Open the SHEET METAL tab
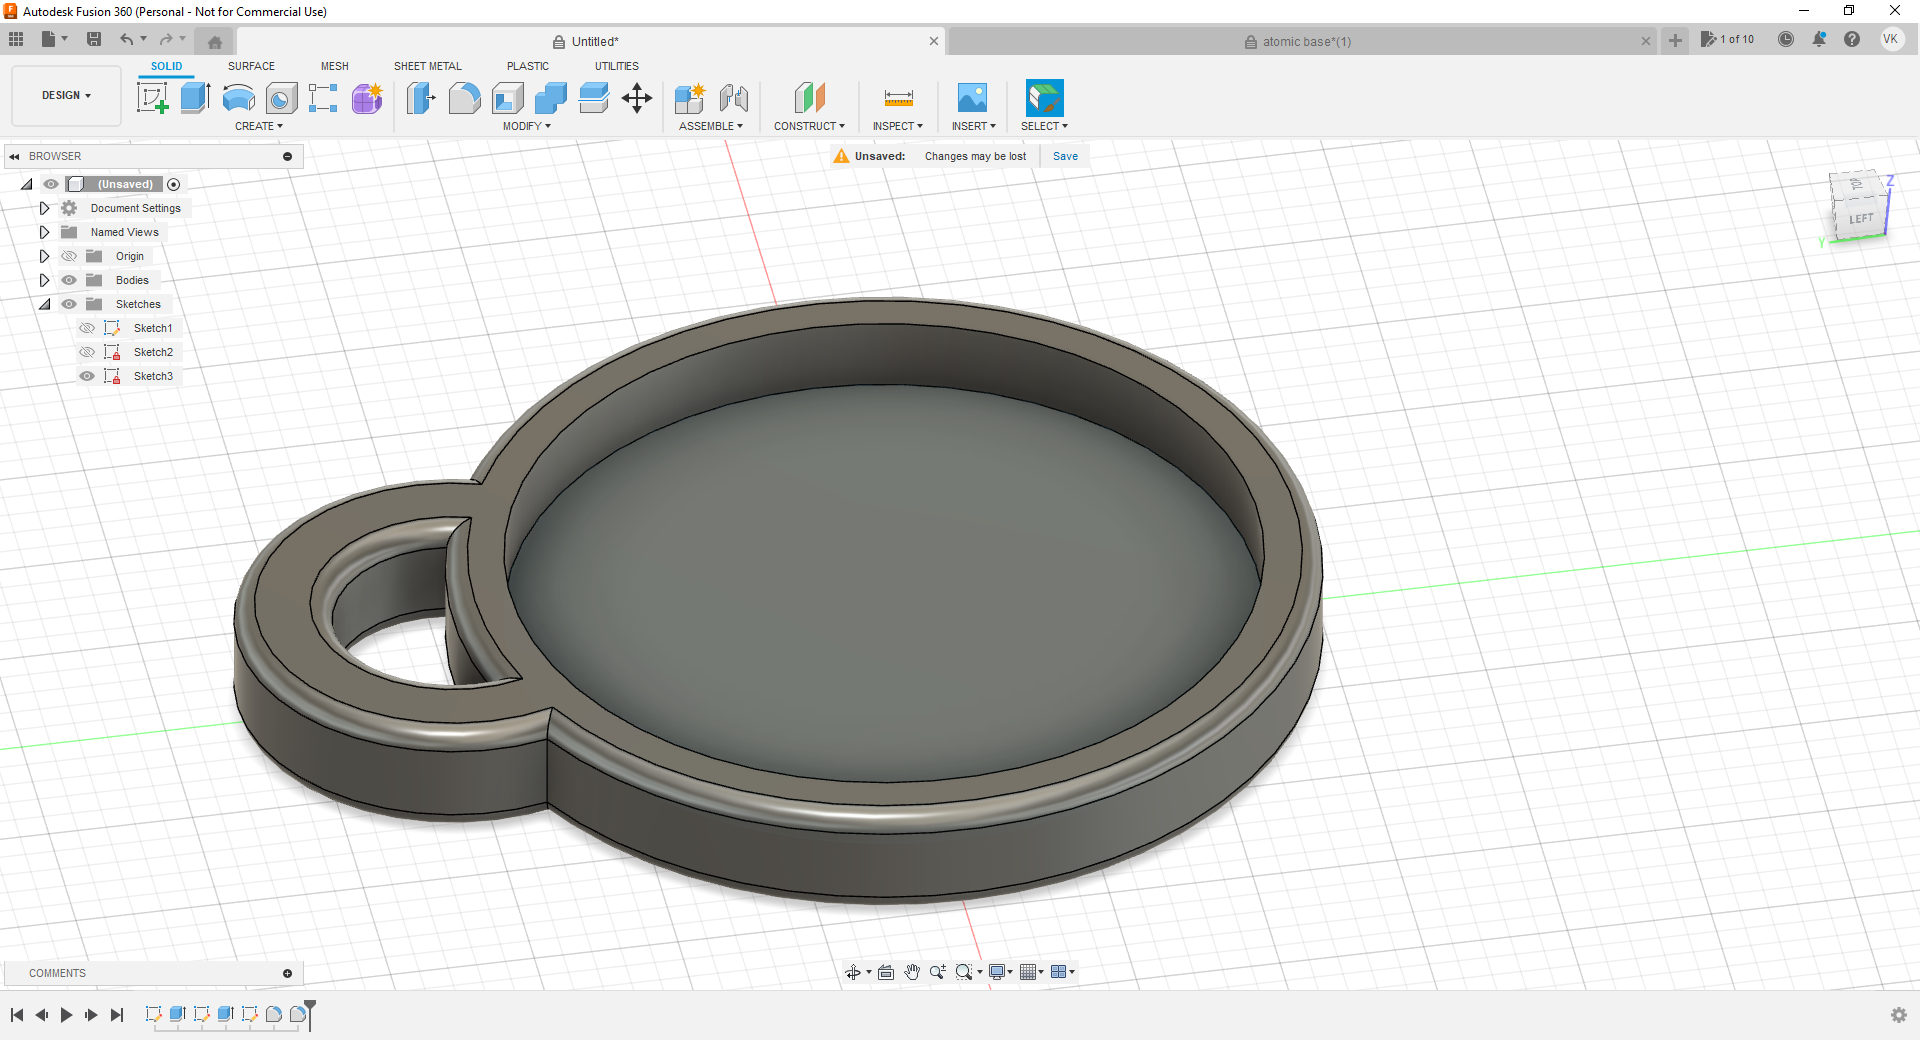This screenshot has height=1040, width=1920. pos(427,66)
